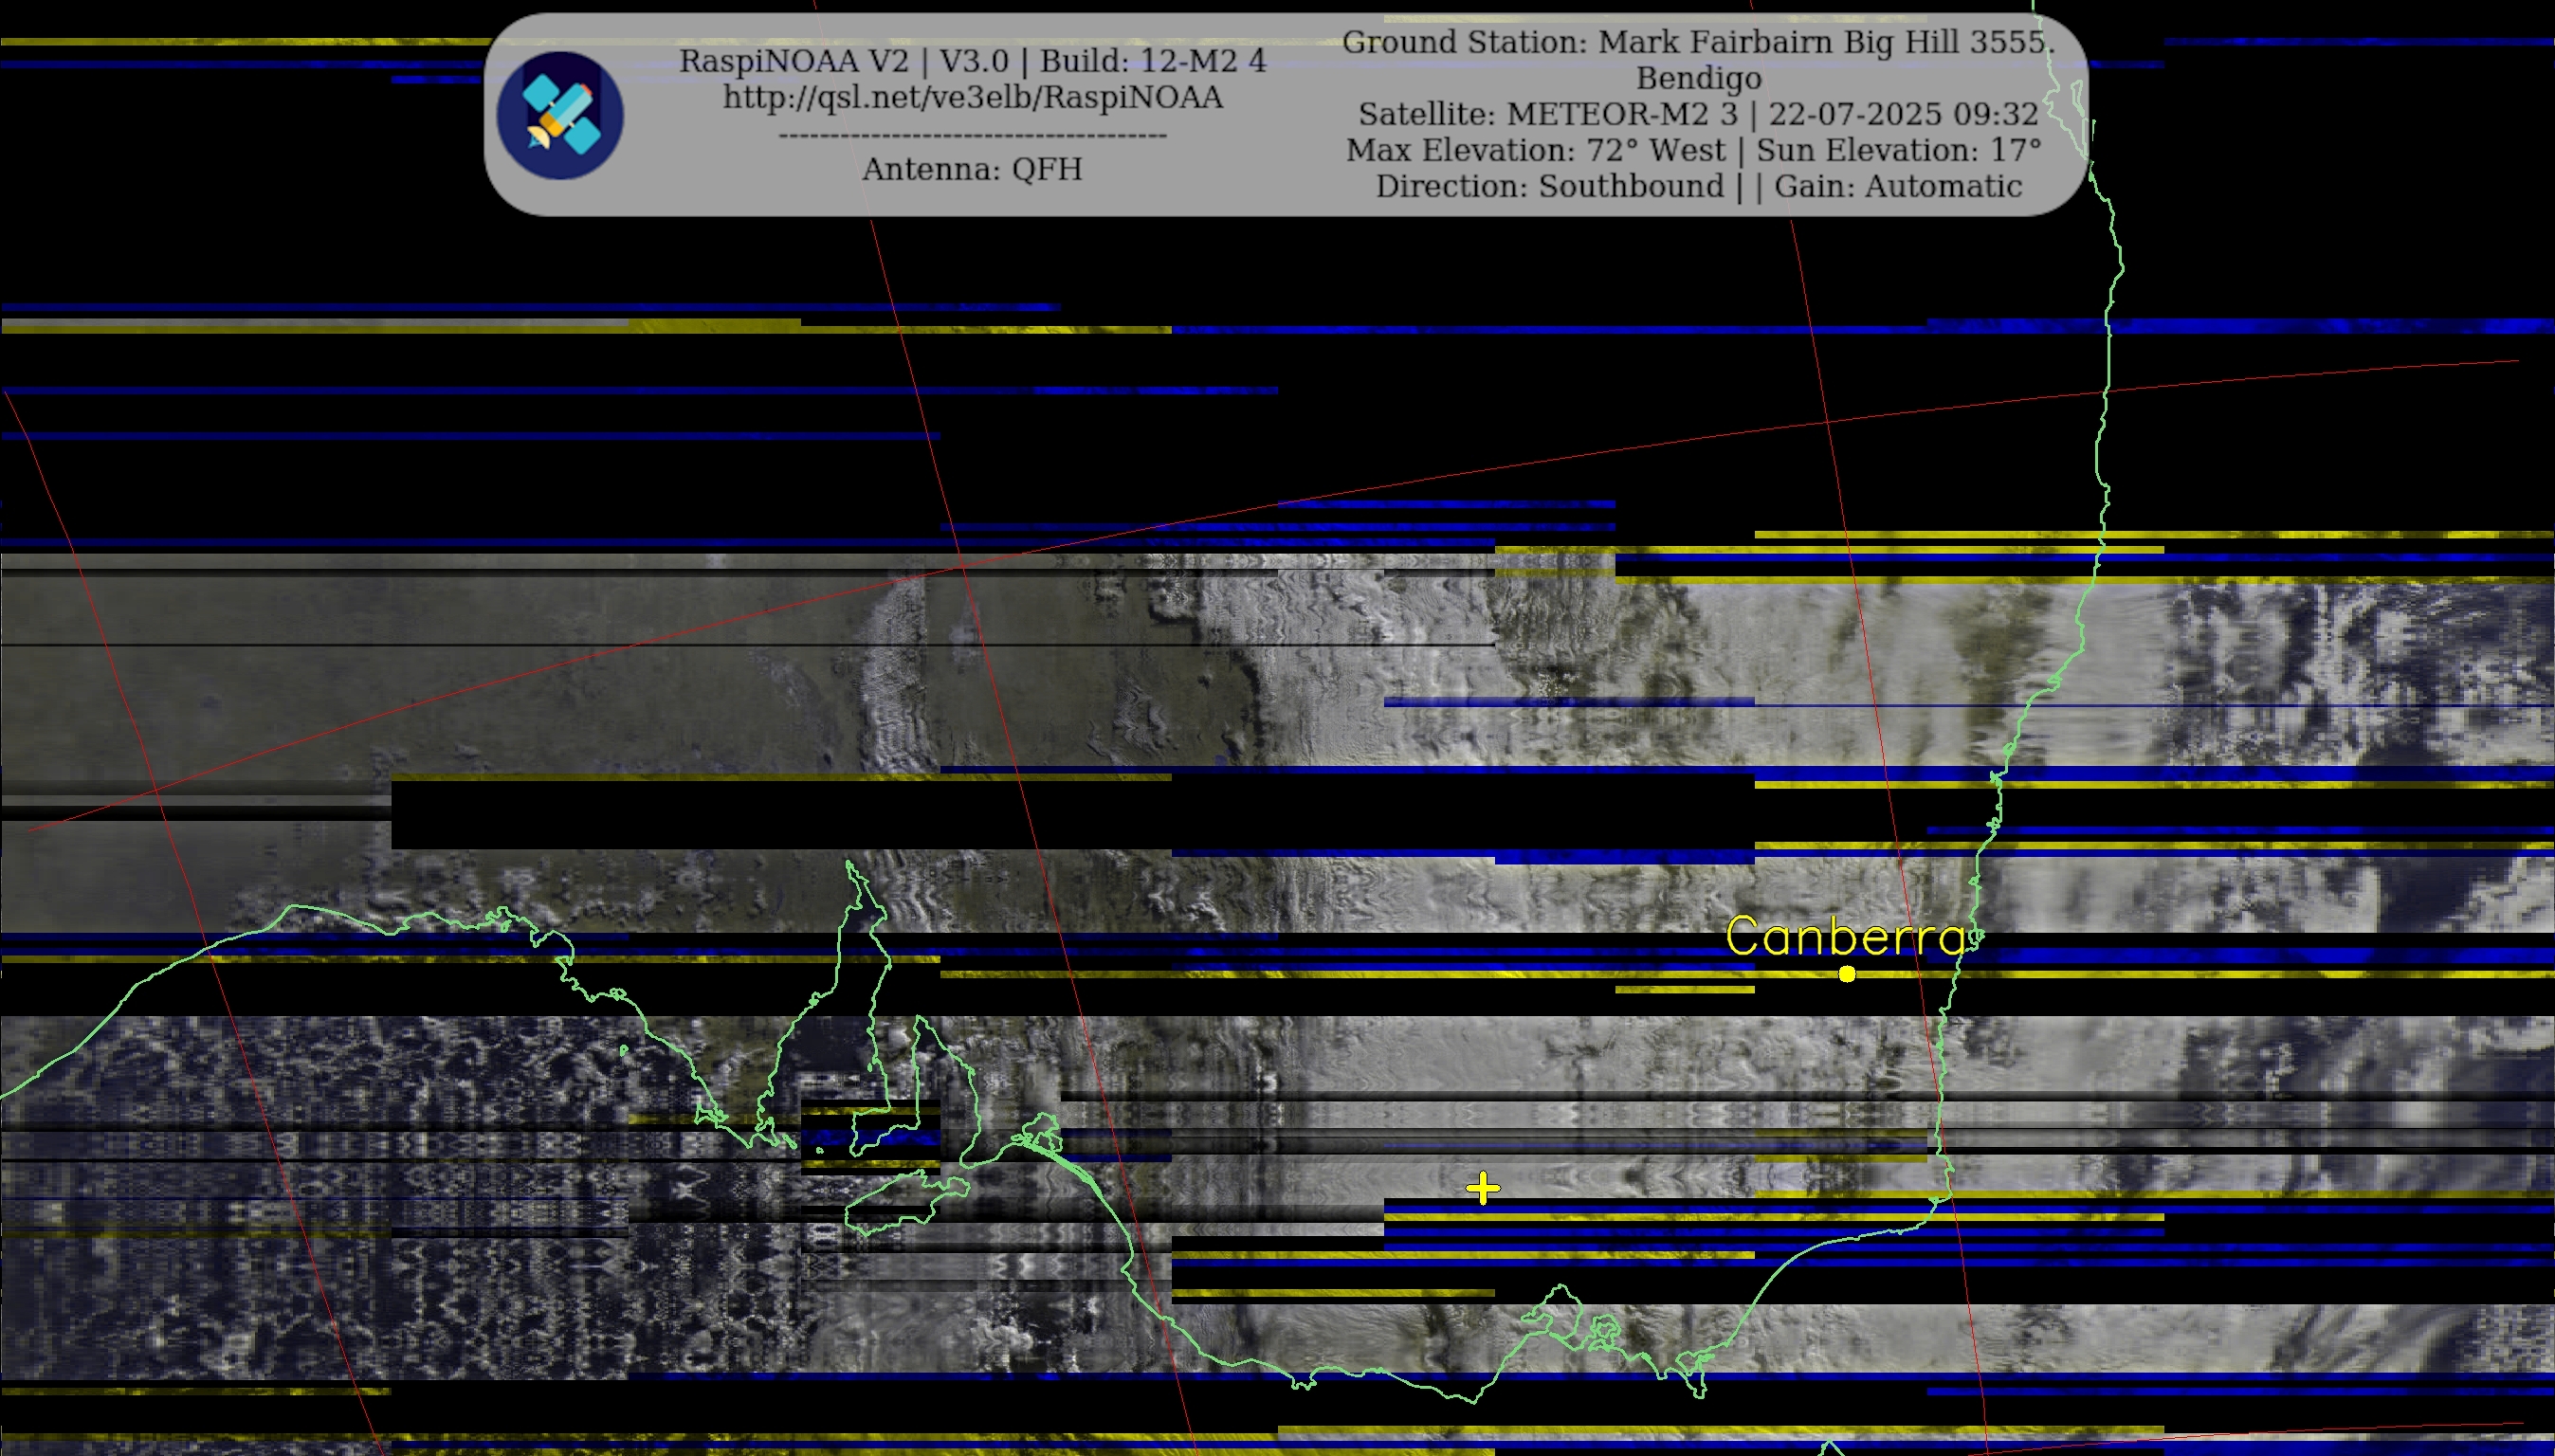
Task: Click the Max Elevation 72° West text
Action: click(x=1535, y=150)
